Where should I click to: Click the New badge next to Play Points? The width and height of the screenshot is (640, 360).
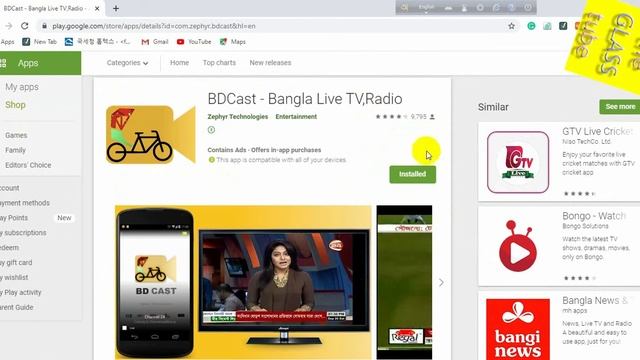[x=64, y=218]
